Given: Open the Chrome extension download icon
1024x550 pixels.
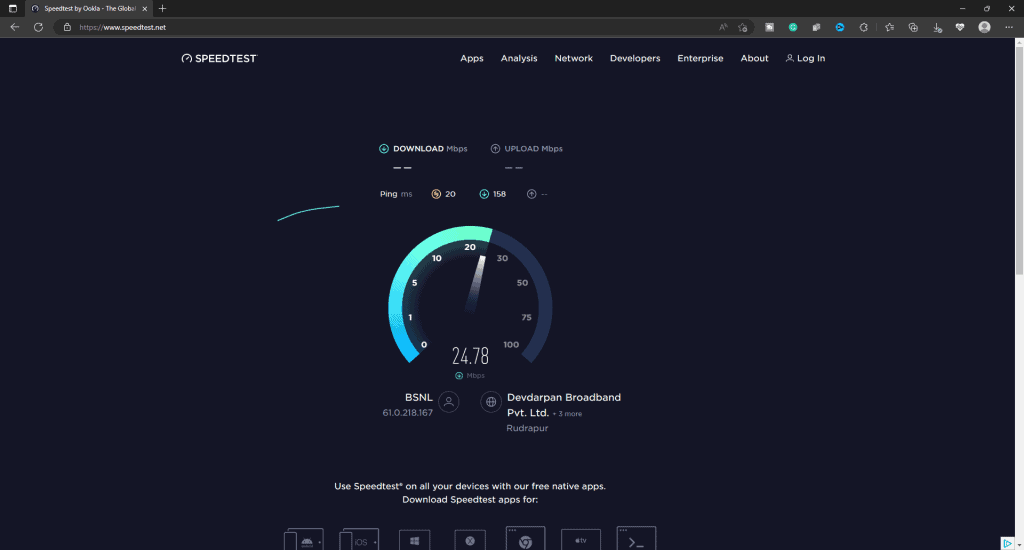Looking at the screenshot, I should pyautogui.click(x=525, y=539).
